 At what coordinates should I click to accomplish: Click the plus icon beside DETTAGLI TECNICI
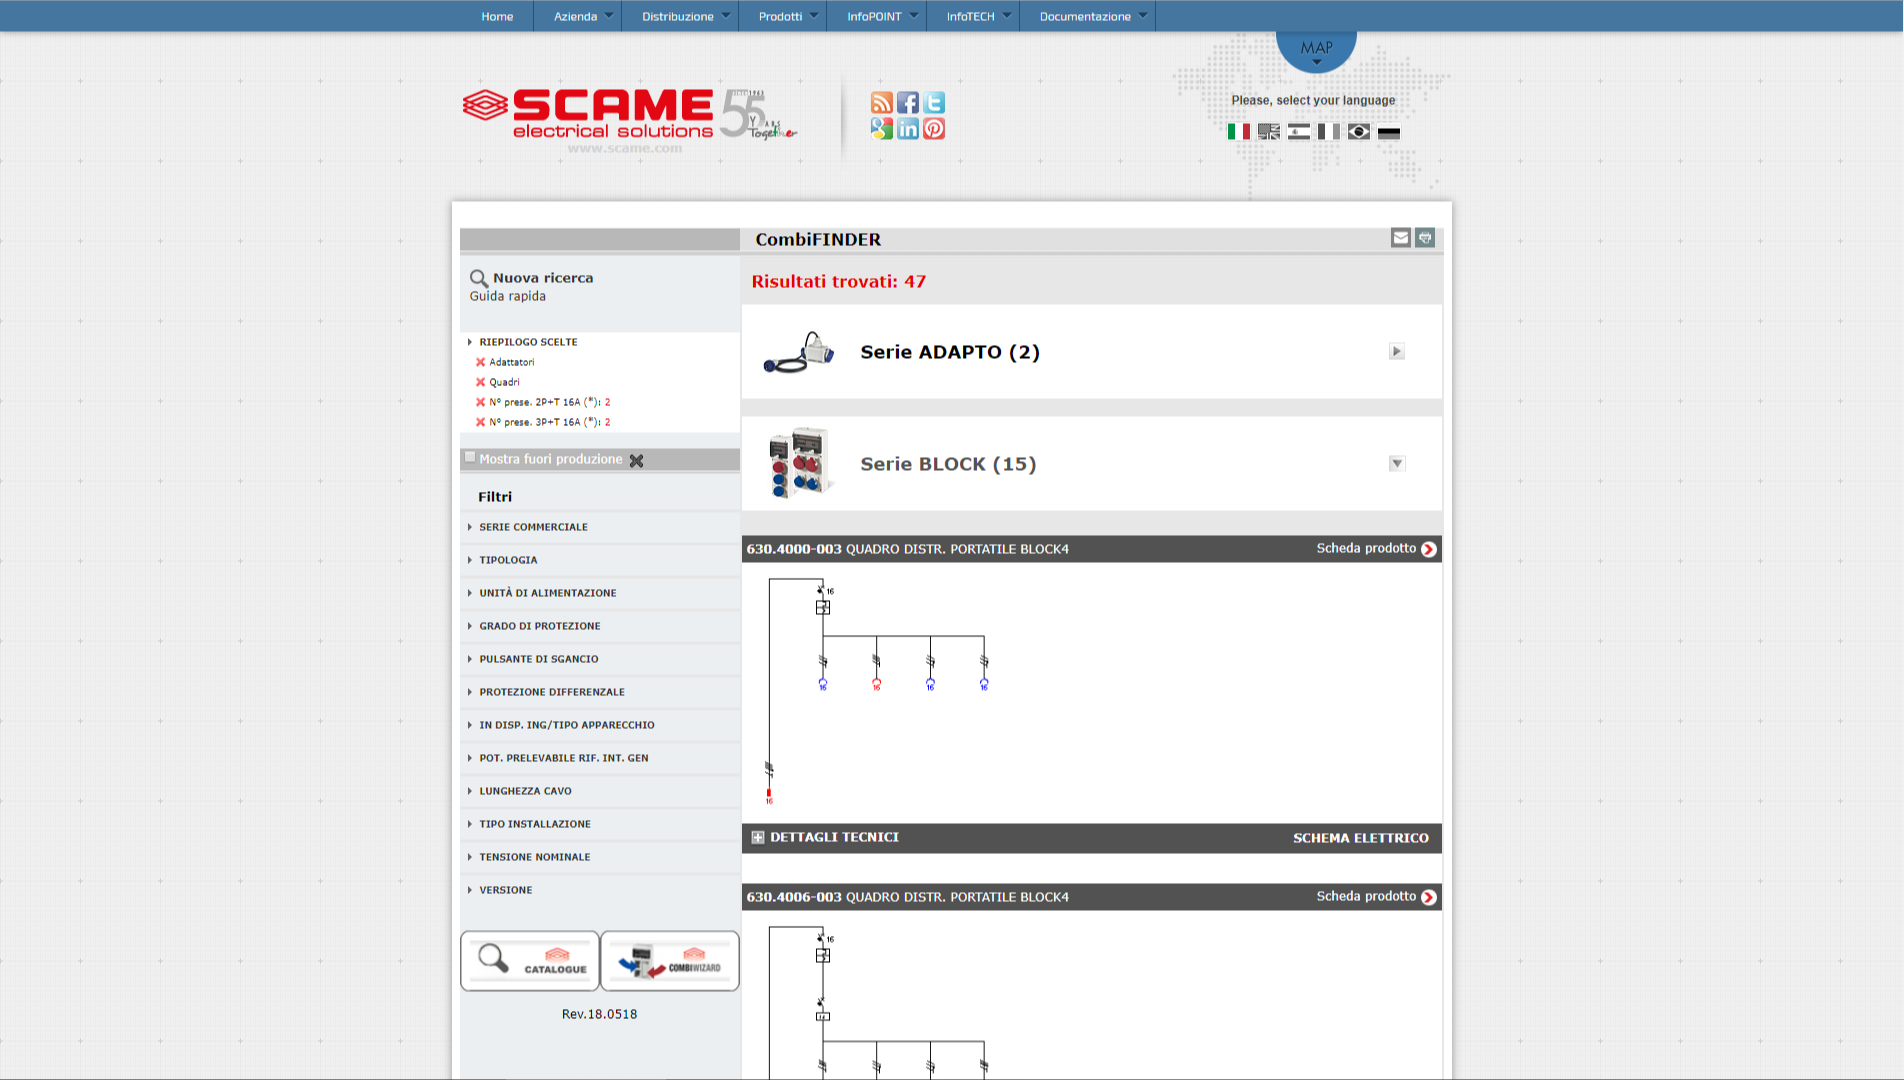(x=758, y=838)
